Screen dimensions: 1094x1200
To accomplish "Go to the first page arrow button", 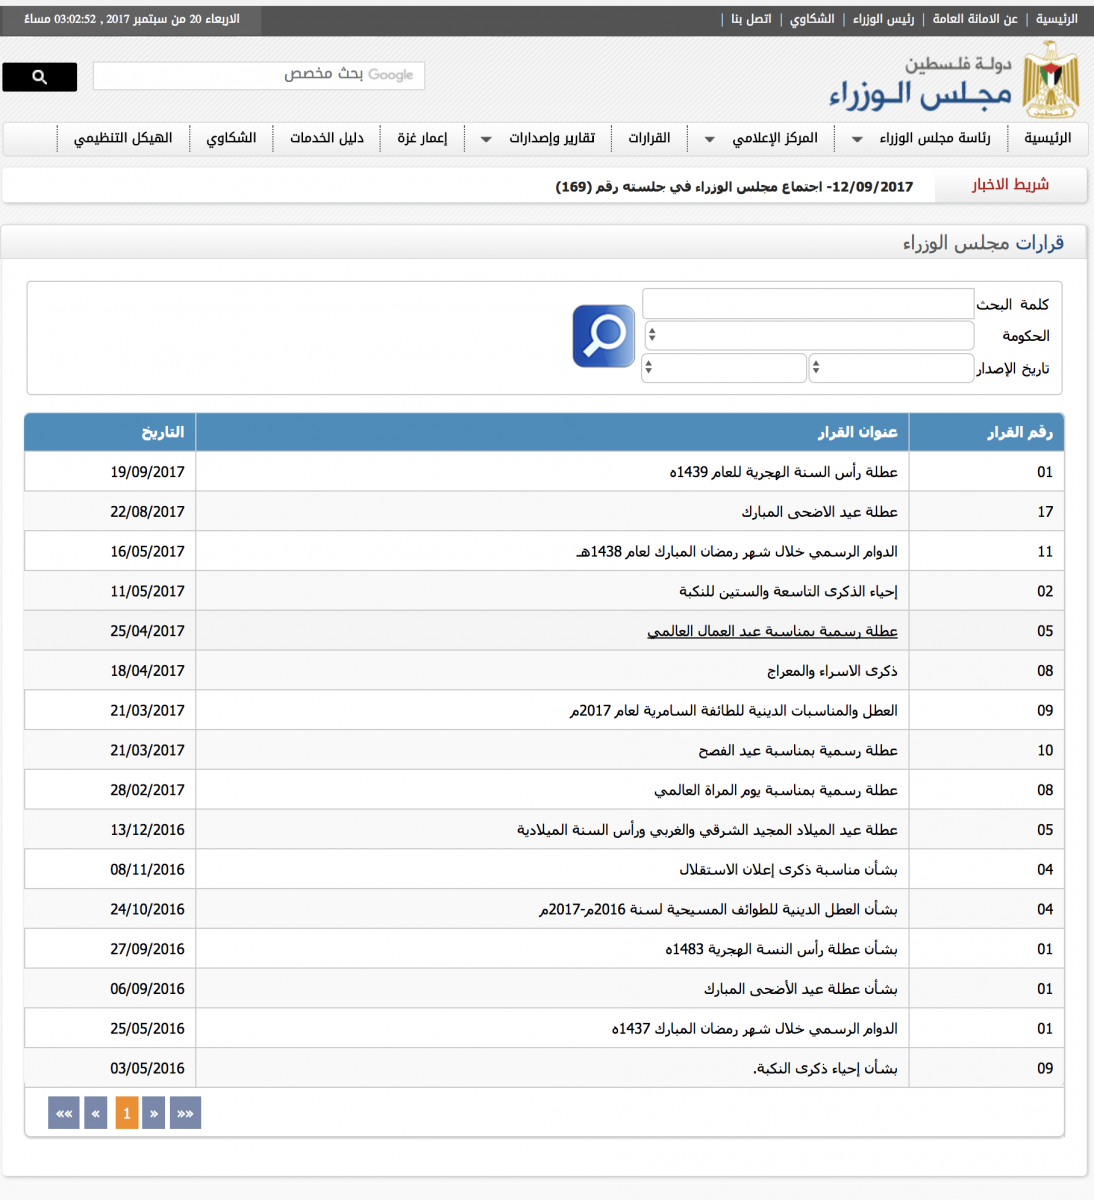I will [185, 1113].
